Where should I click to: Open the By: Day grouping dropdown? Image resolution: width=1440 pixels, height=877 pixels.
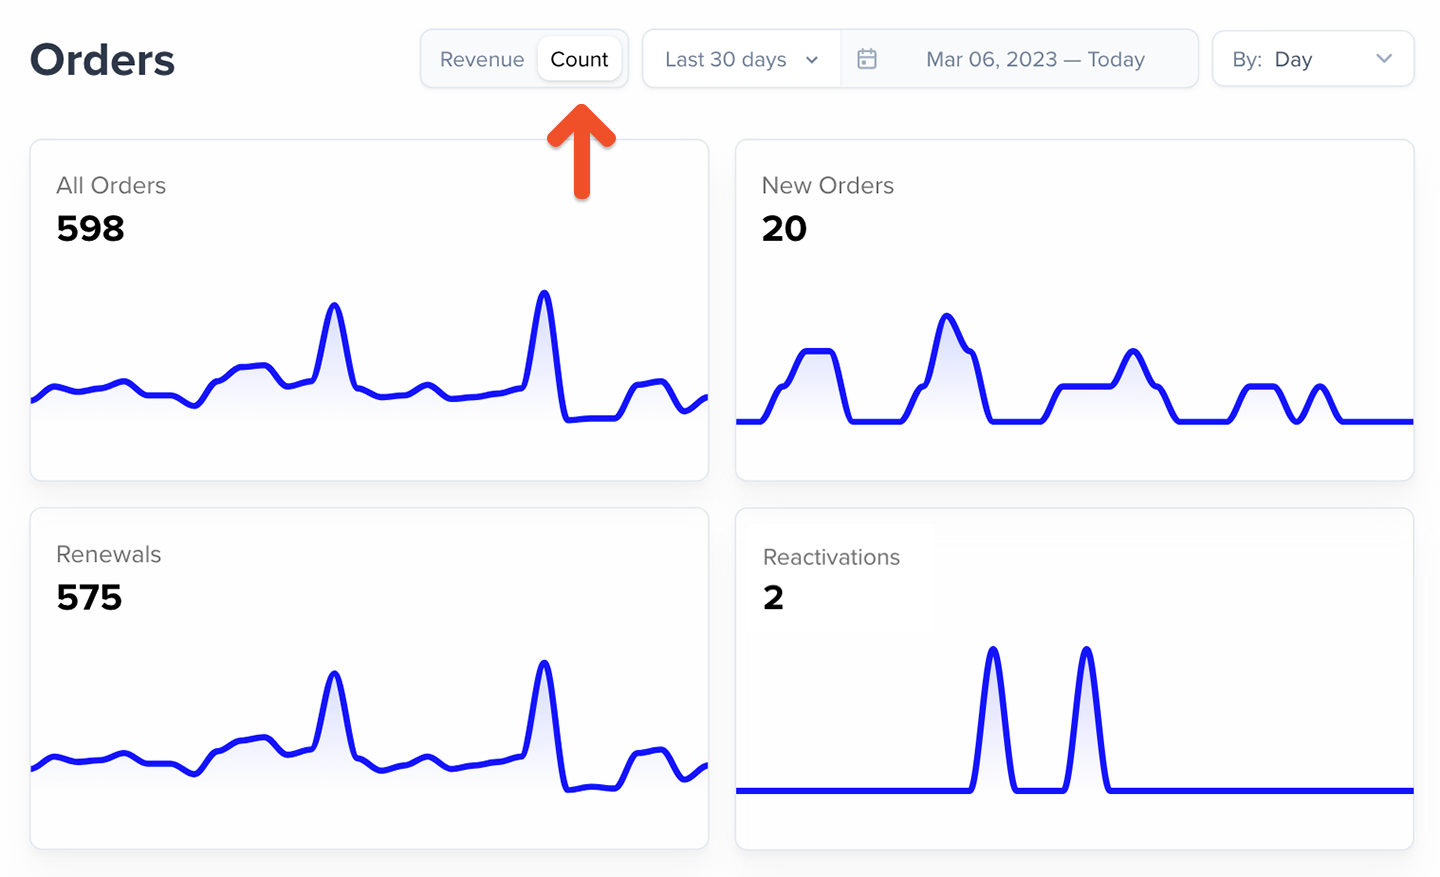(1313, 59)
